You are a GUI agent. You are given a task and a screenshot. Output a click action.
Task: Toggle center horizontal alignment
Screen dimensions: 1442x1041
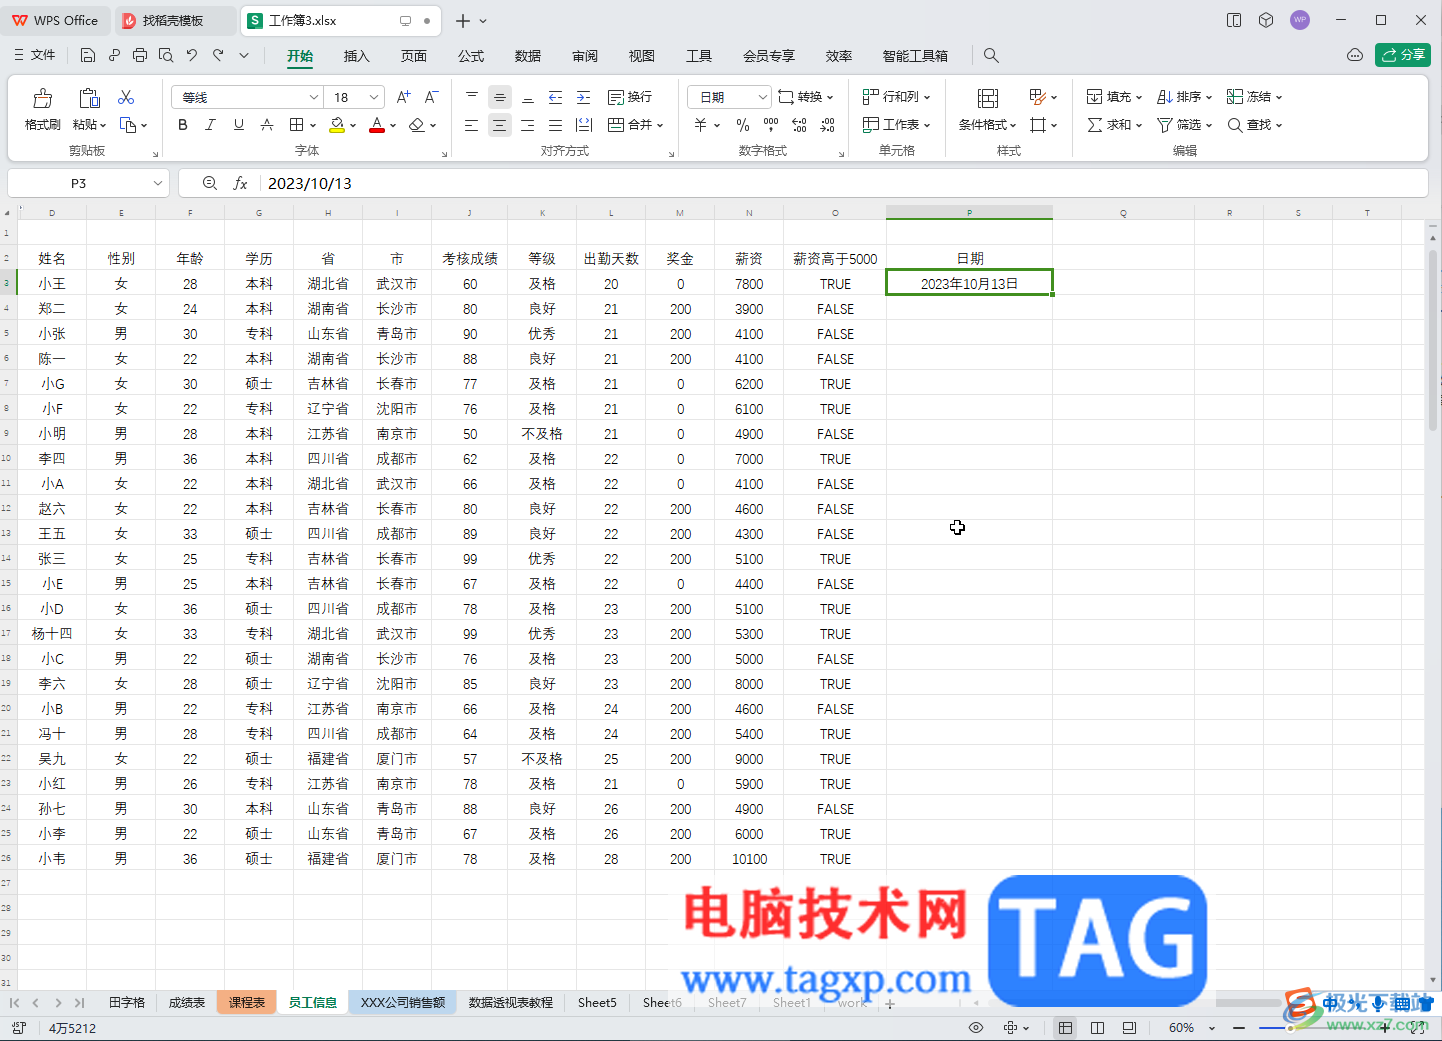point(500,125)
